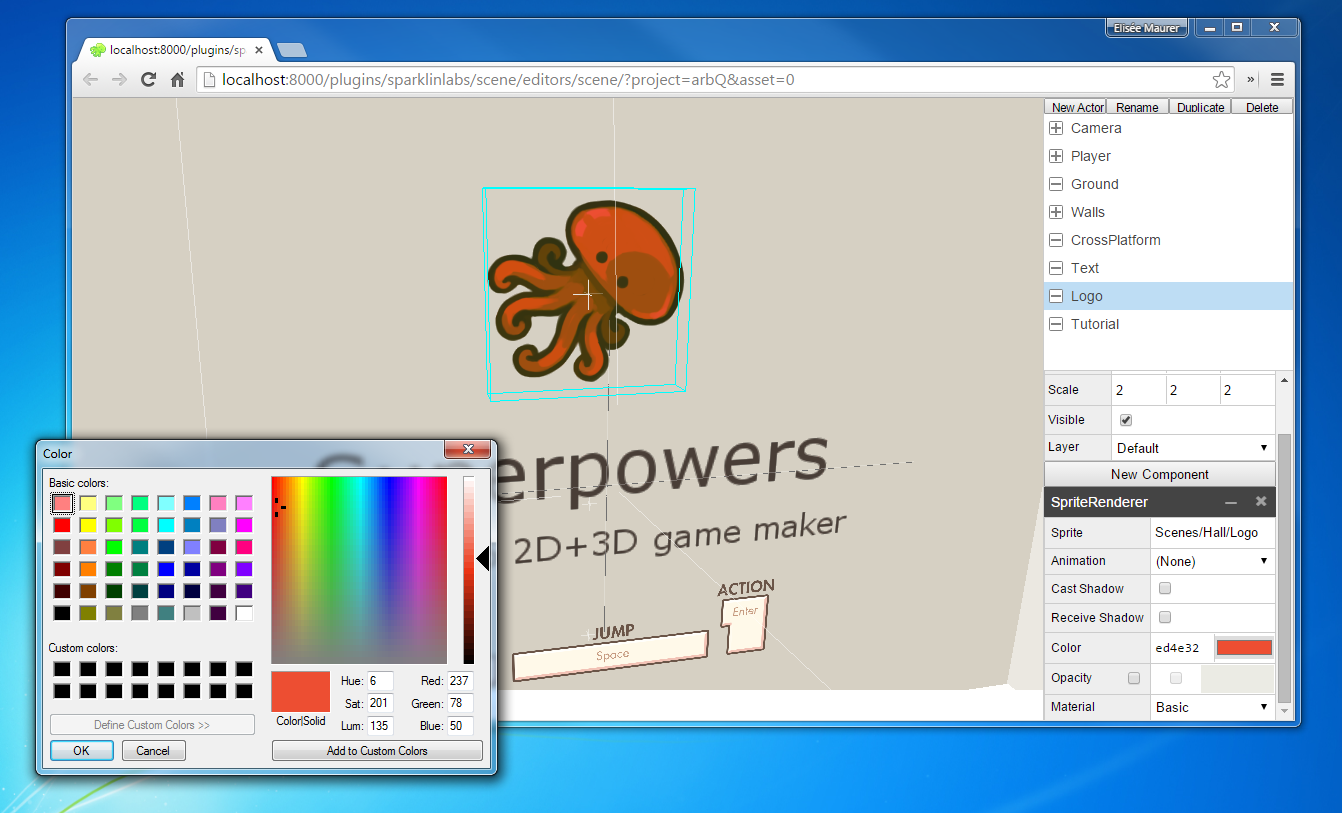Image resolution: width=1342 pixels, height=813 pixels.
Task: Go back using the browser back arrow
Action: tap(91, 80)
